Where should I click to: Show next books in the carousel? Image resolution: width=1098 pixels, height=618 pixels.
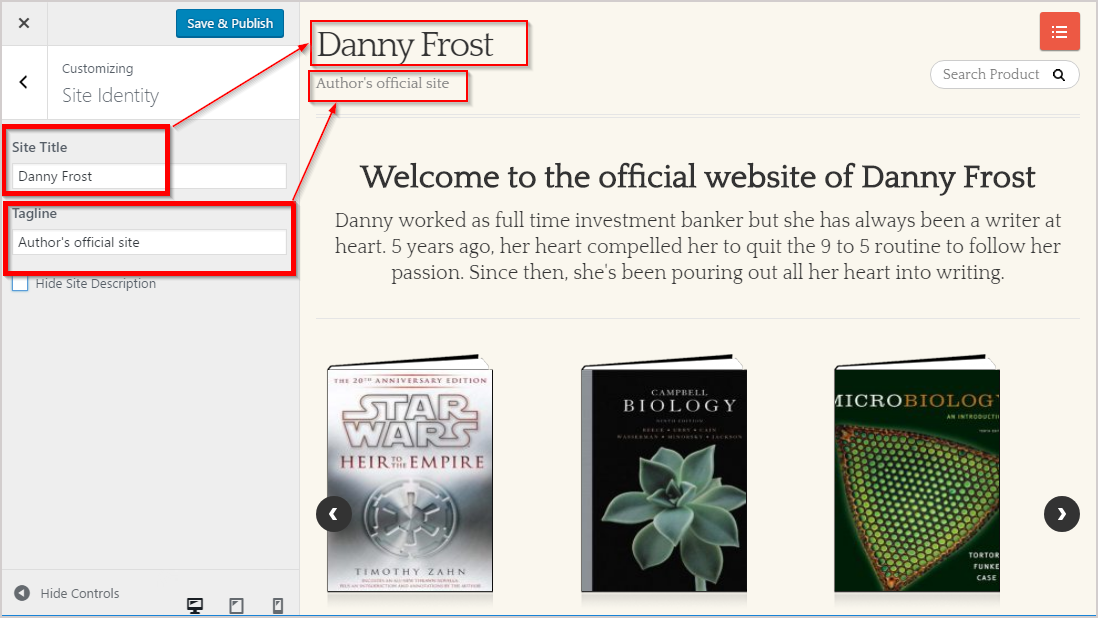coord(1062,514)
